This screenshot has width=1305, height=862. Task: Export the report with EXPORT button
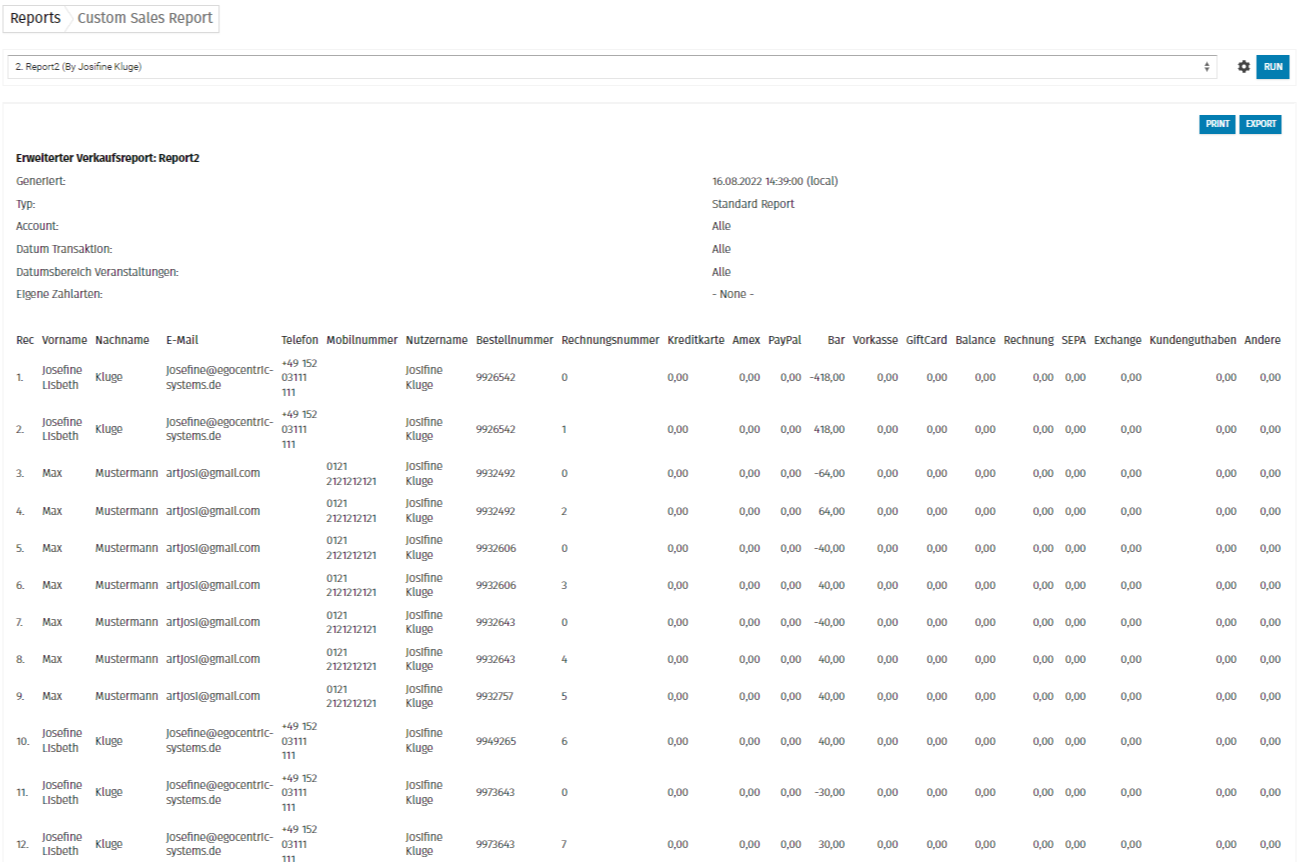click(x=1260, y=124)
